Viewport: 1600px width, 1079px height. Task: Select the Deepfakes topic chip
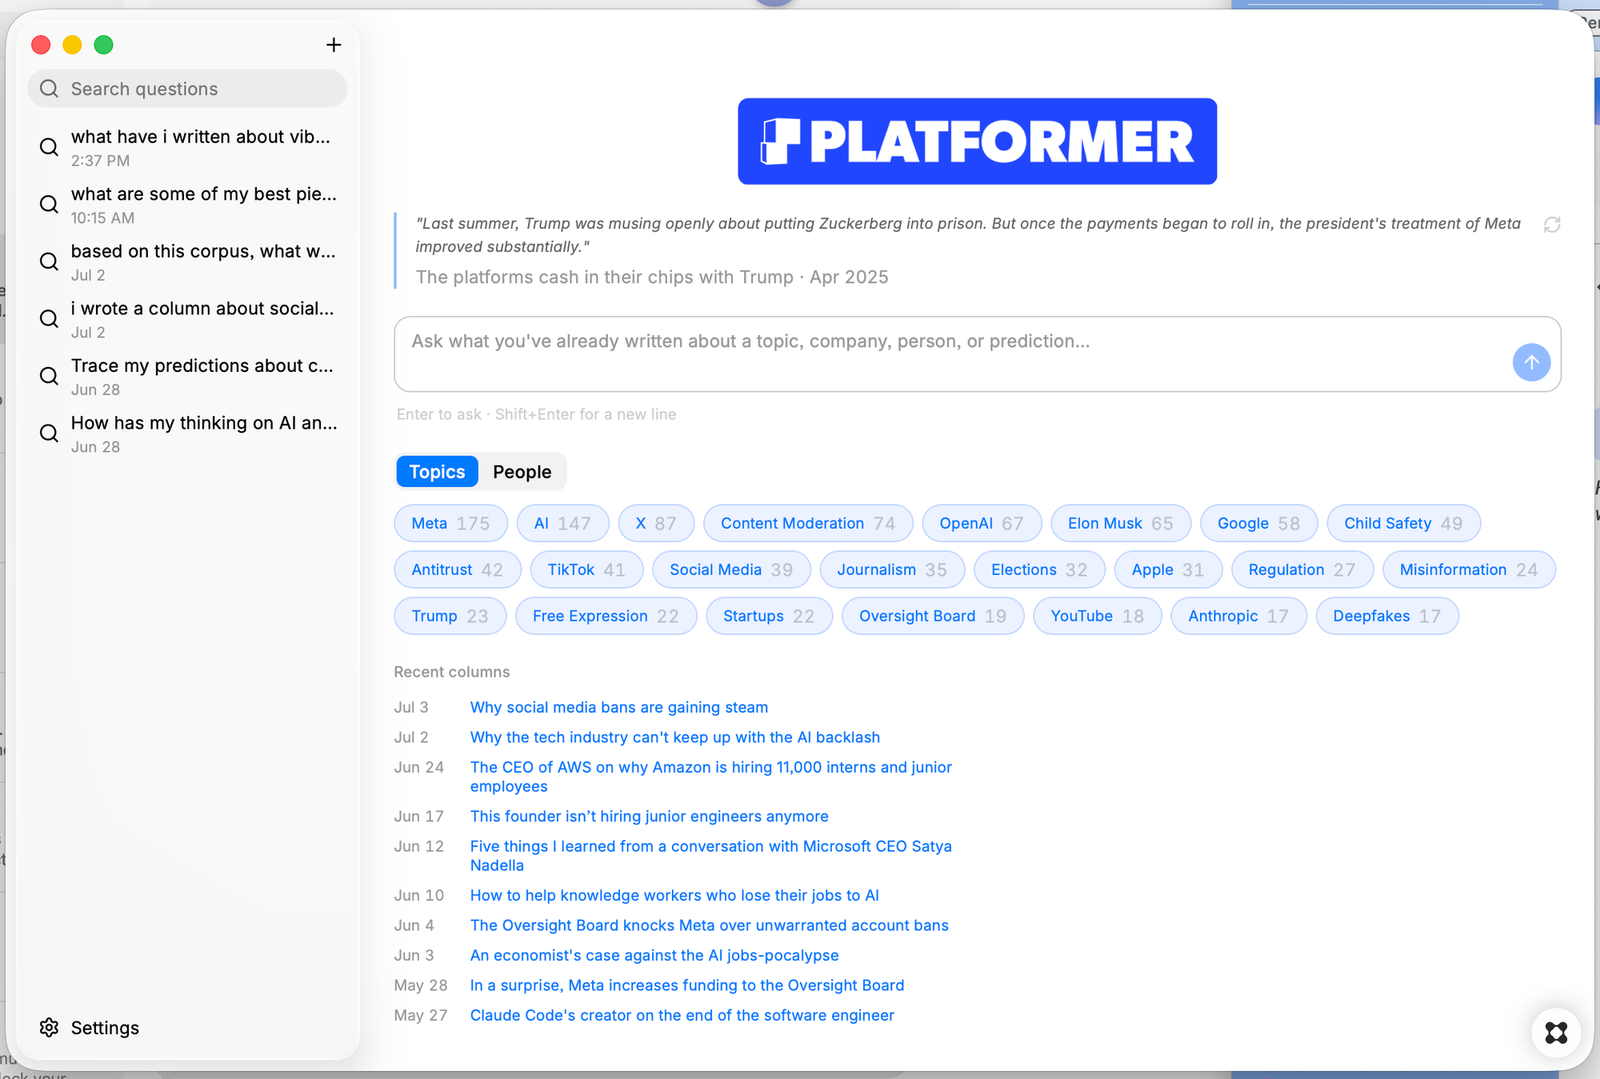click(x=1387, y=616)
